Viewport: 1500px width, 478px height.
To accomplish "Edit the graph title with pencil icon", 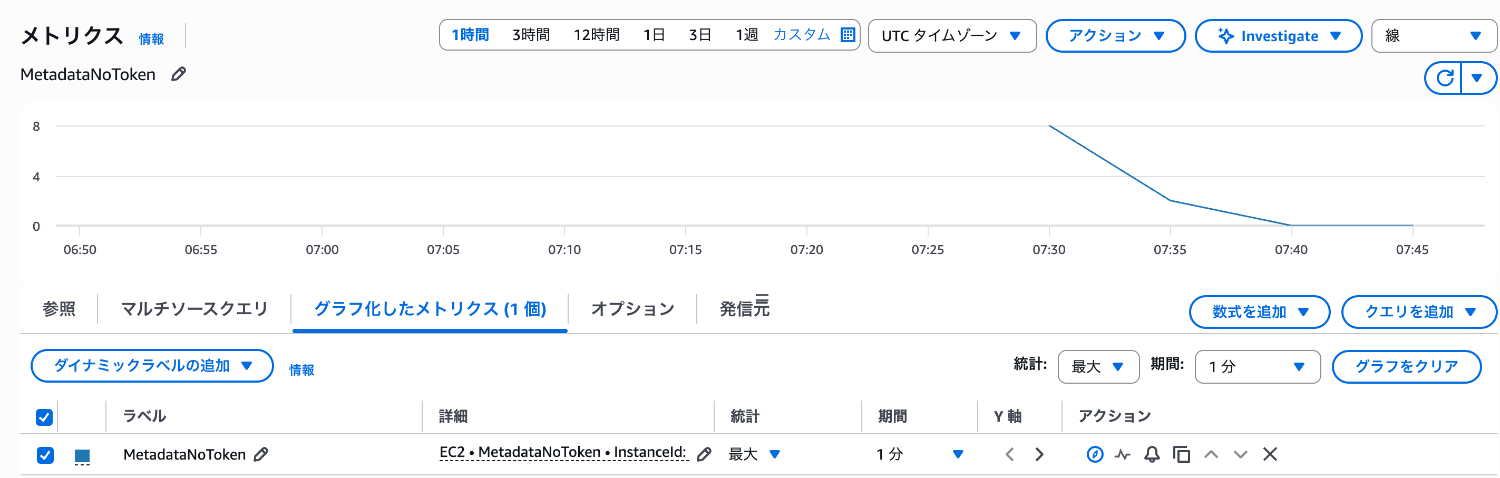I will point(179,74).
